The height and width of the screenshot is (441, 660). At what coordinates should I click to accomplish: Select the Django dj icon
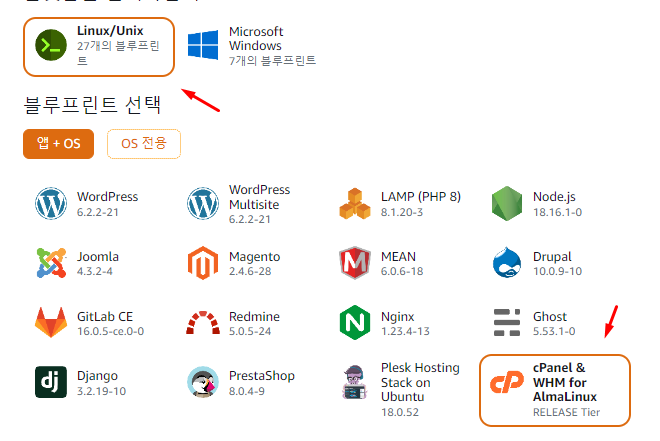pyautogui.click(x=51, y=382)
